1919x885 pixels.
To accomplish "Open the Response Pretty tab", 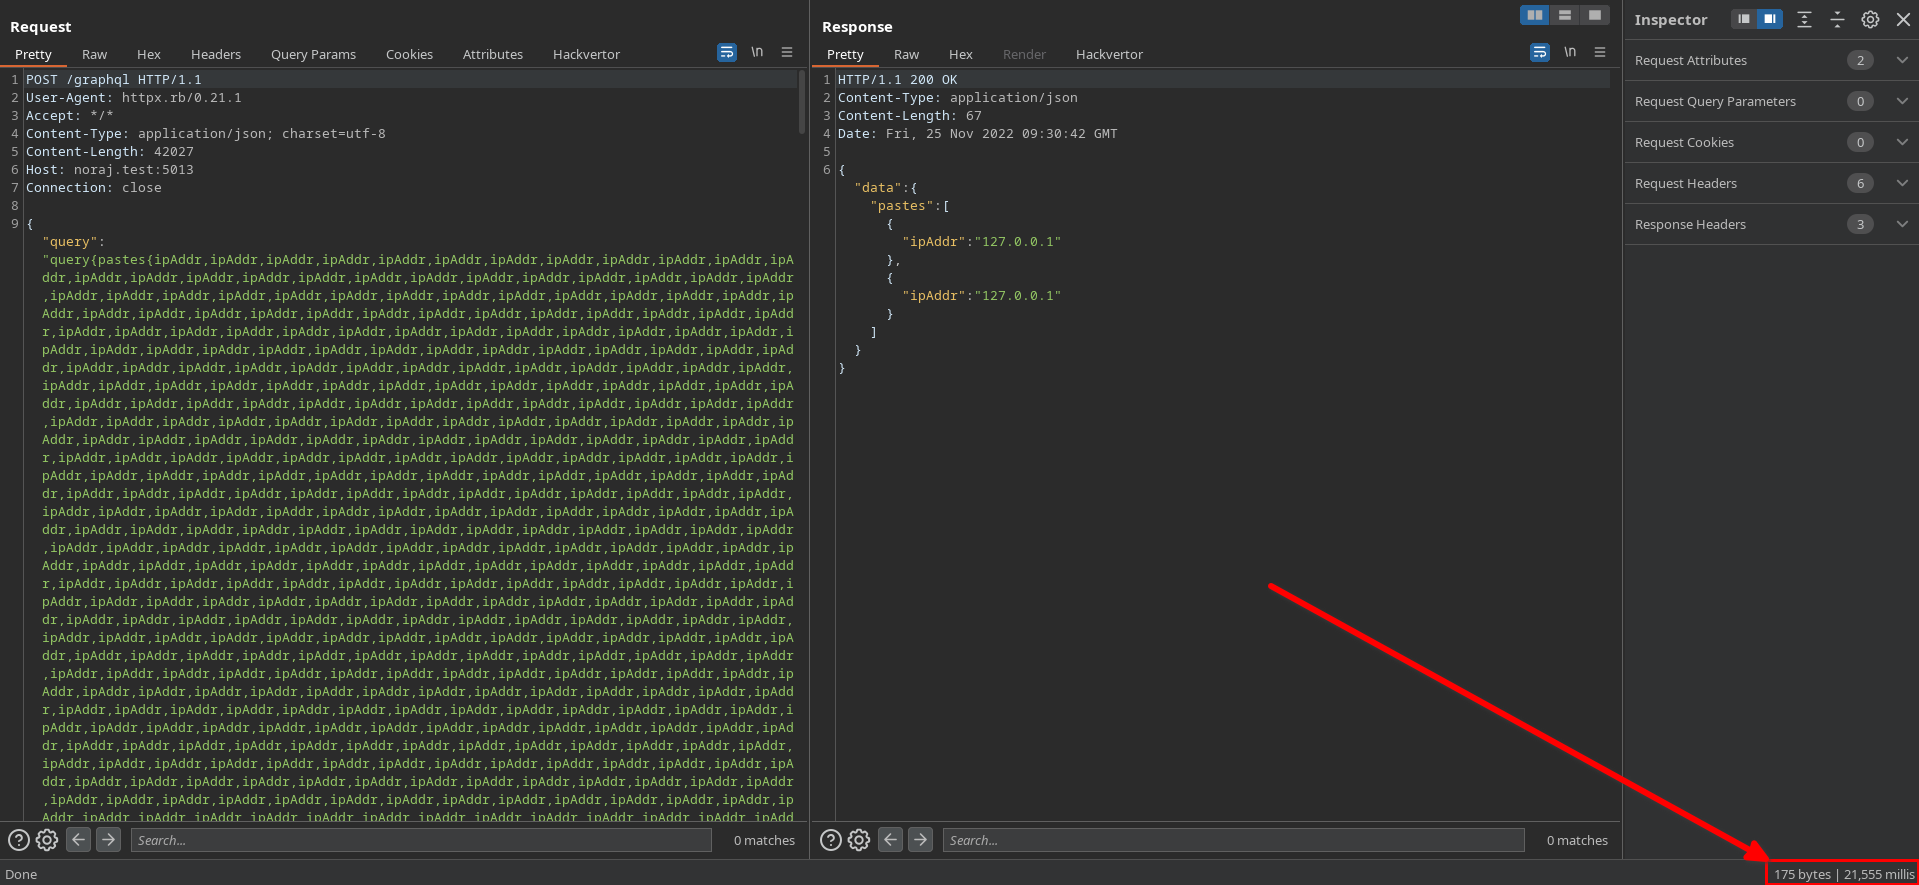I will pyautogui.click(x=845, y=54).
